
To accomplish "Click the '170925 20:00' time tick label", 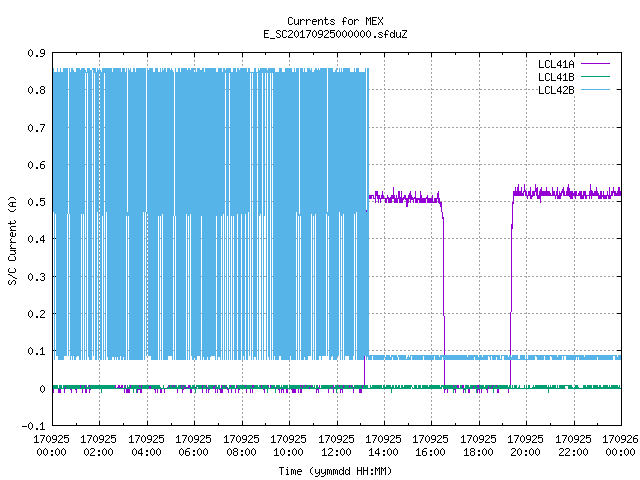I will click(x=525, y=446).
